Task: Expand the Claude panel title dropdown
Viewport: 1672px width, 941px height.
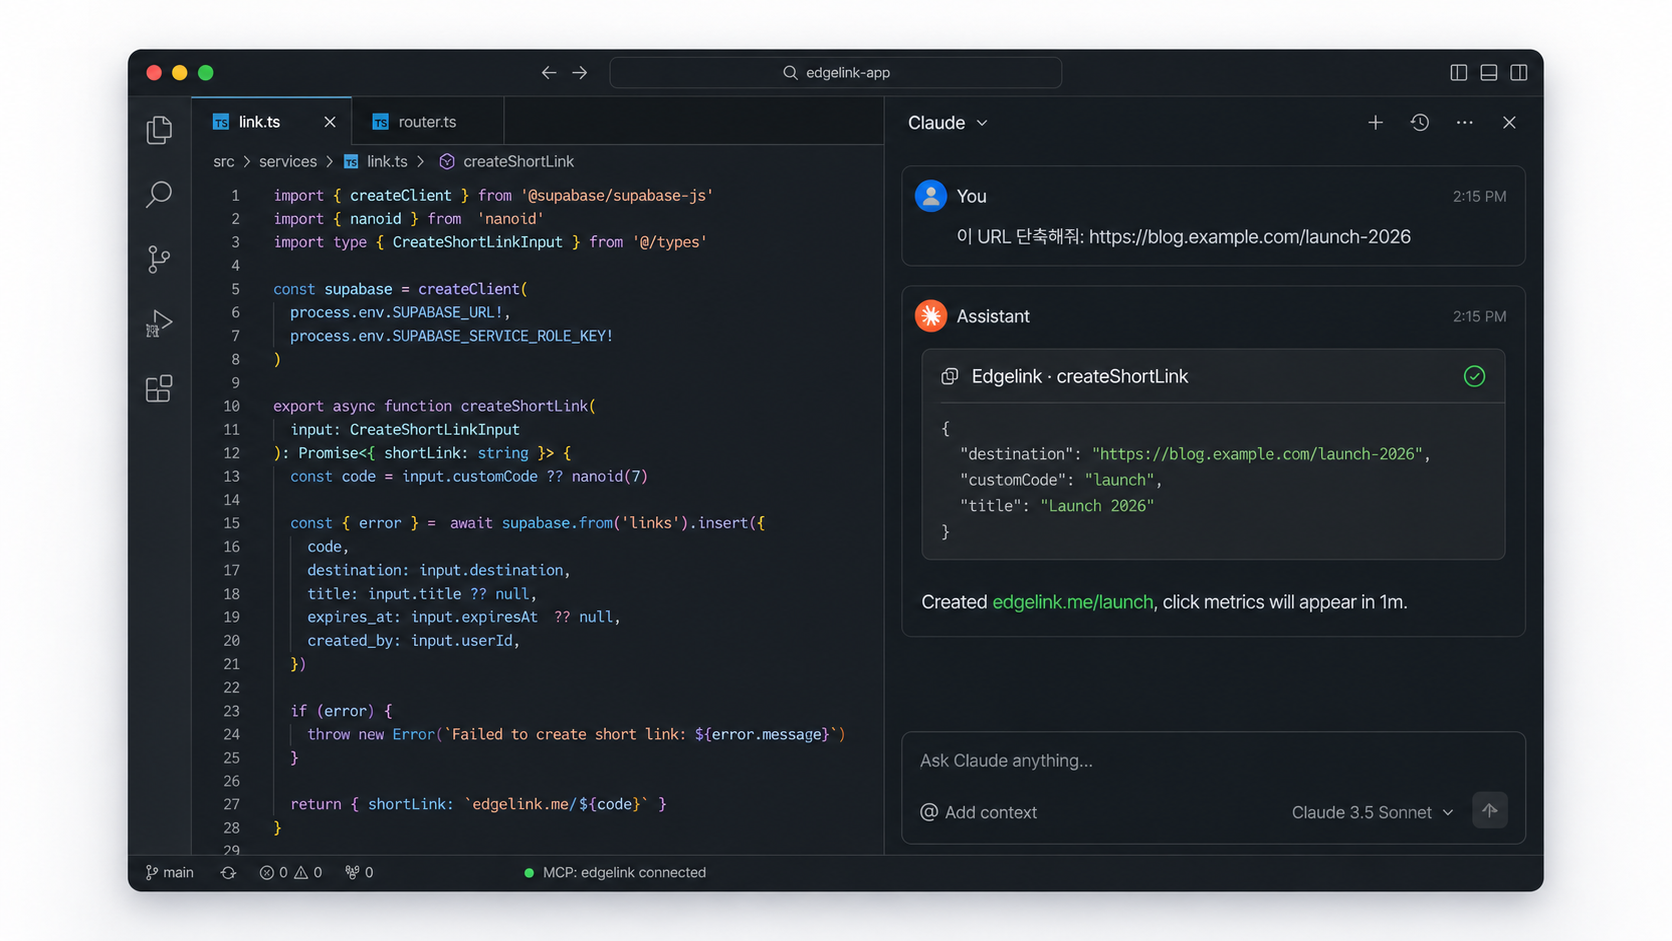Action: click(948, 122)
